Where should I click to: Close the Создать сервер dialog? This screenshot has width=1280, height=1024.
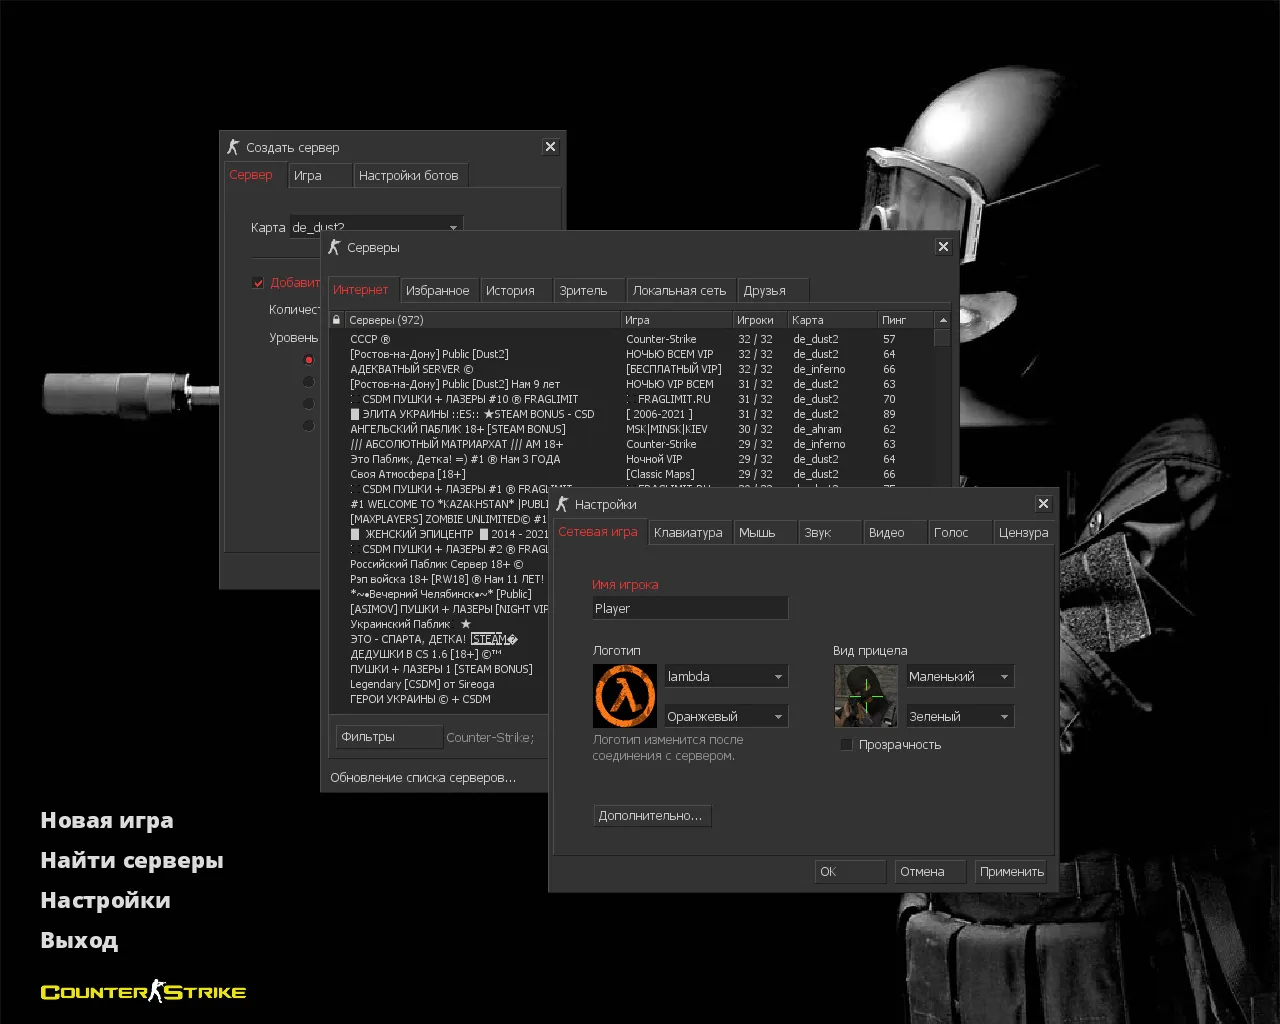[550, 147]
